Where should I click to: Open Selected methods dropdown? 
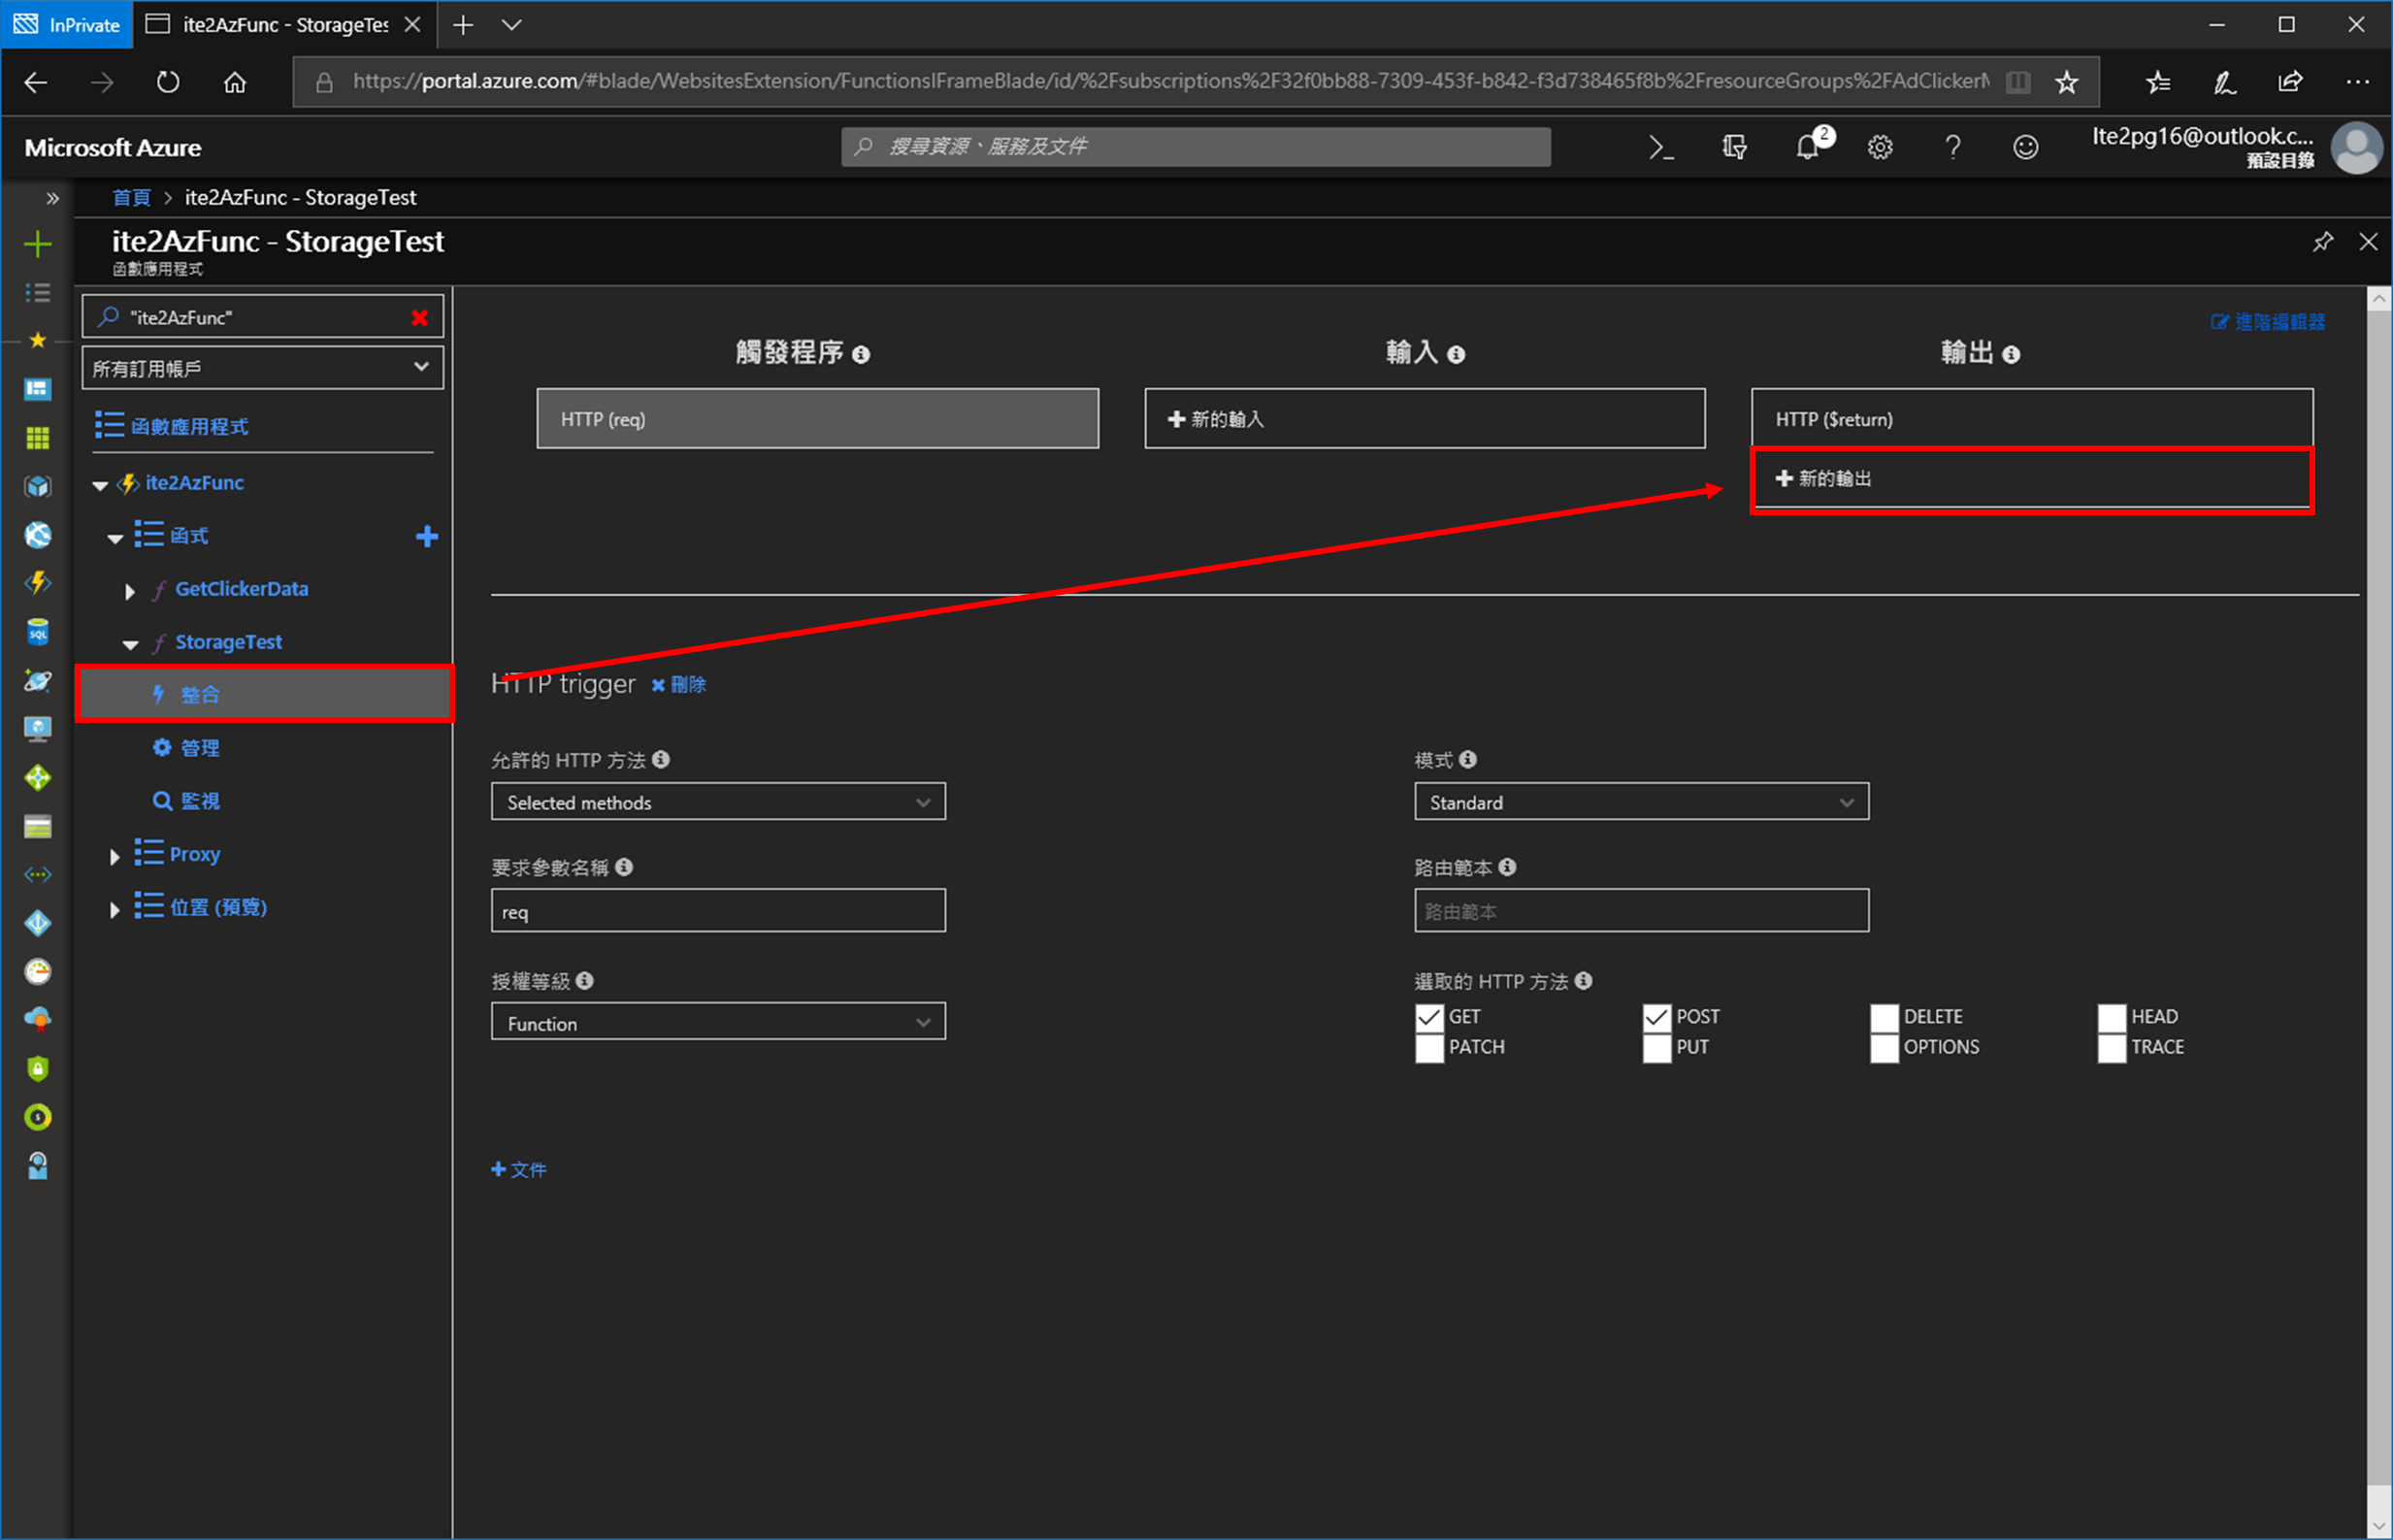(x=718, y=802)
